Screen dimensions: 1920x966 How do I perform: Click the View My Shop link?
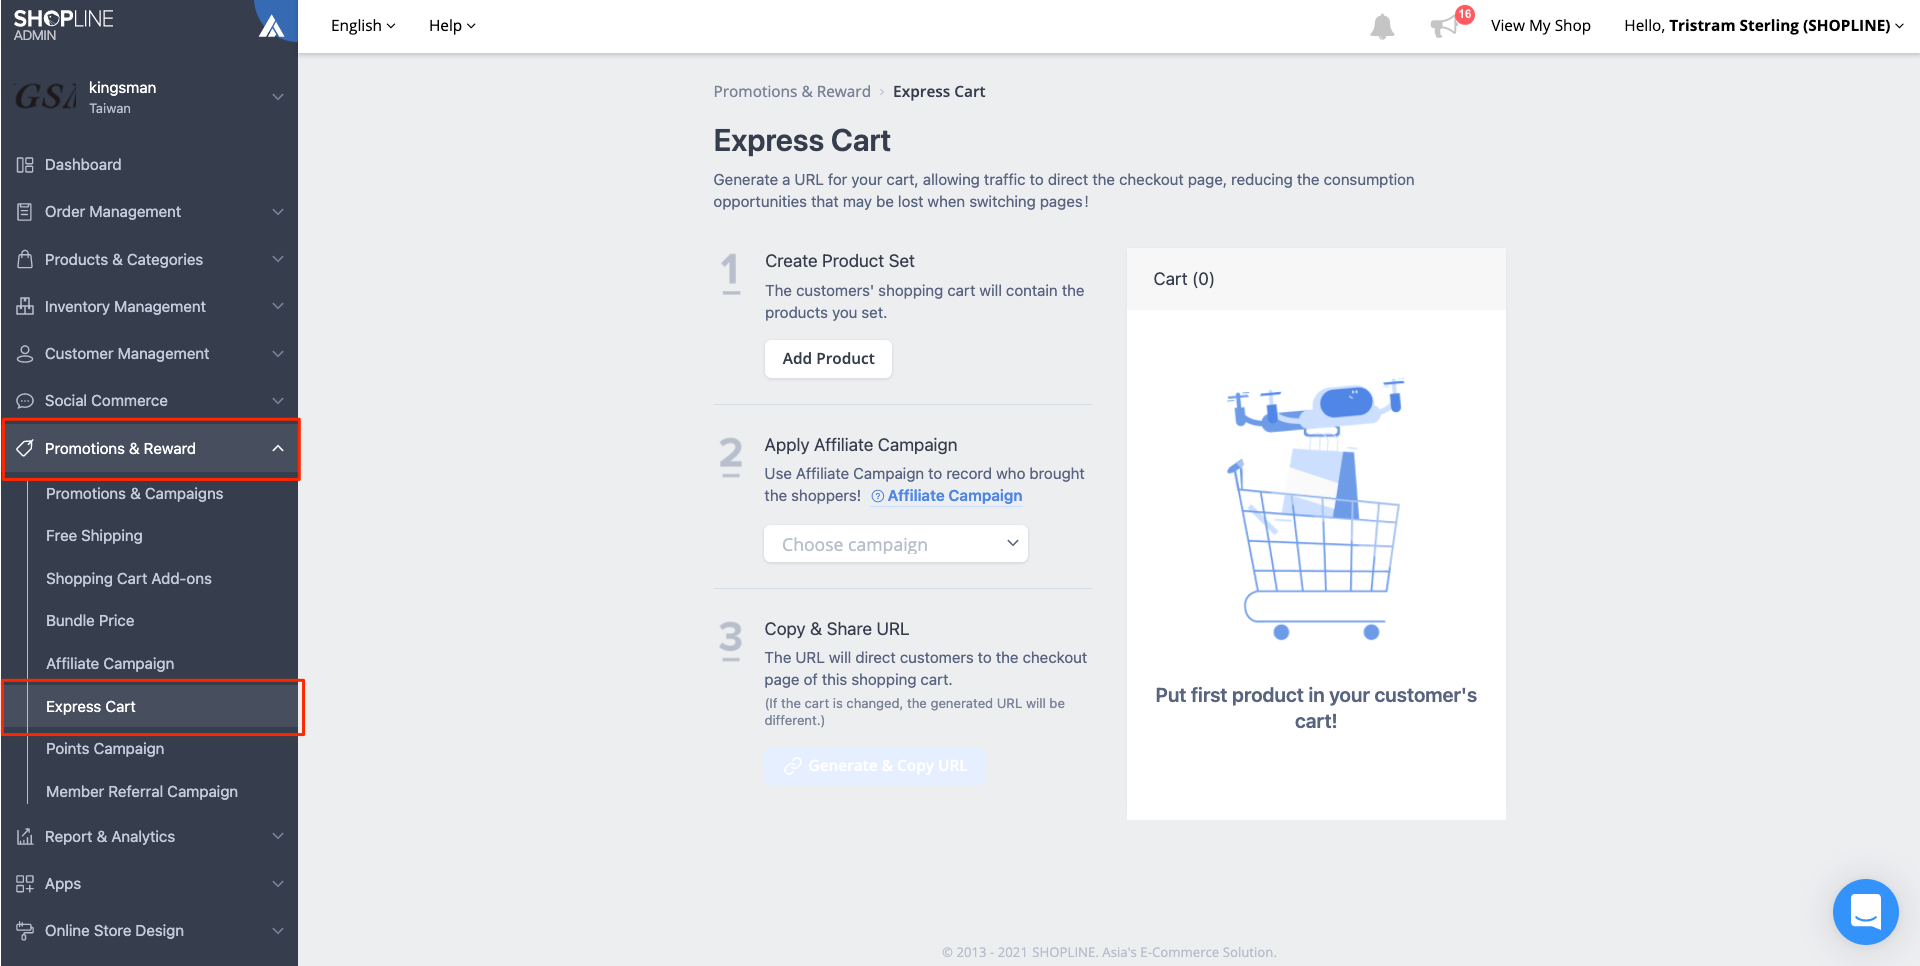pyautogui.click(x=1540, y=26)
